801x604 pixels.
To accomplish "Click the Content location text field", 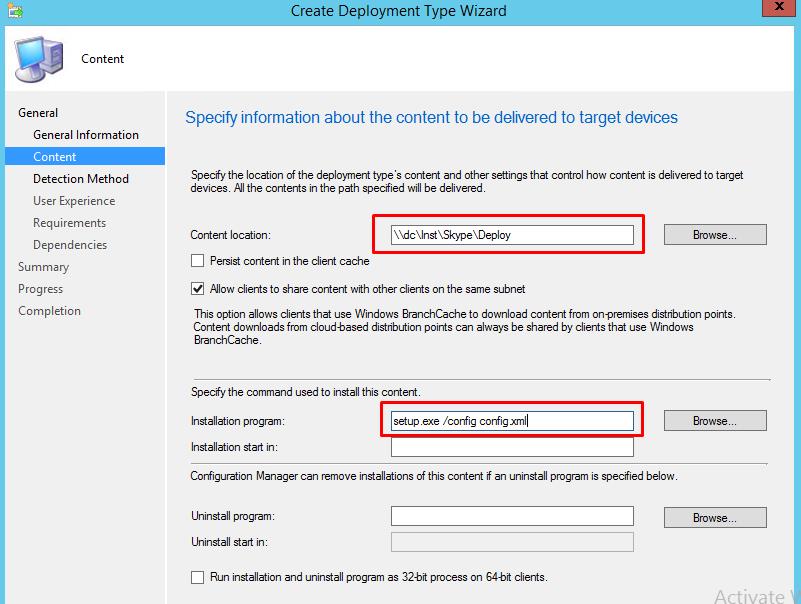I will pos(512,235).
